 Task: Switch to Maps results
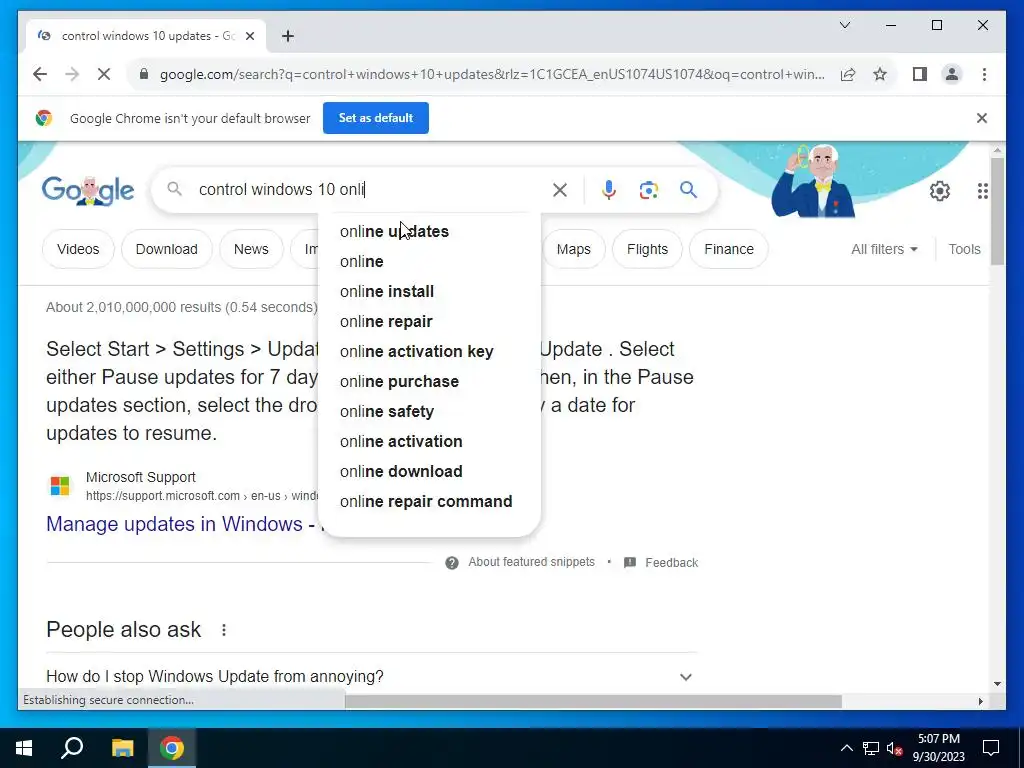click(x=573, y=249)
